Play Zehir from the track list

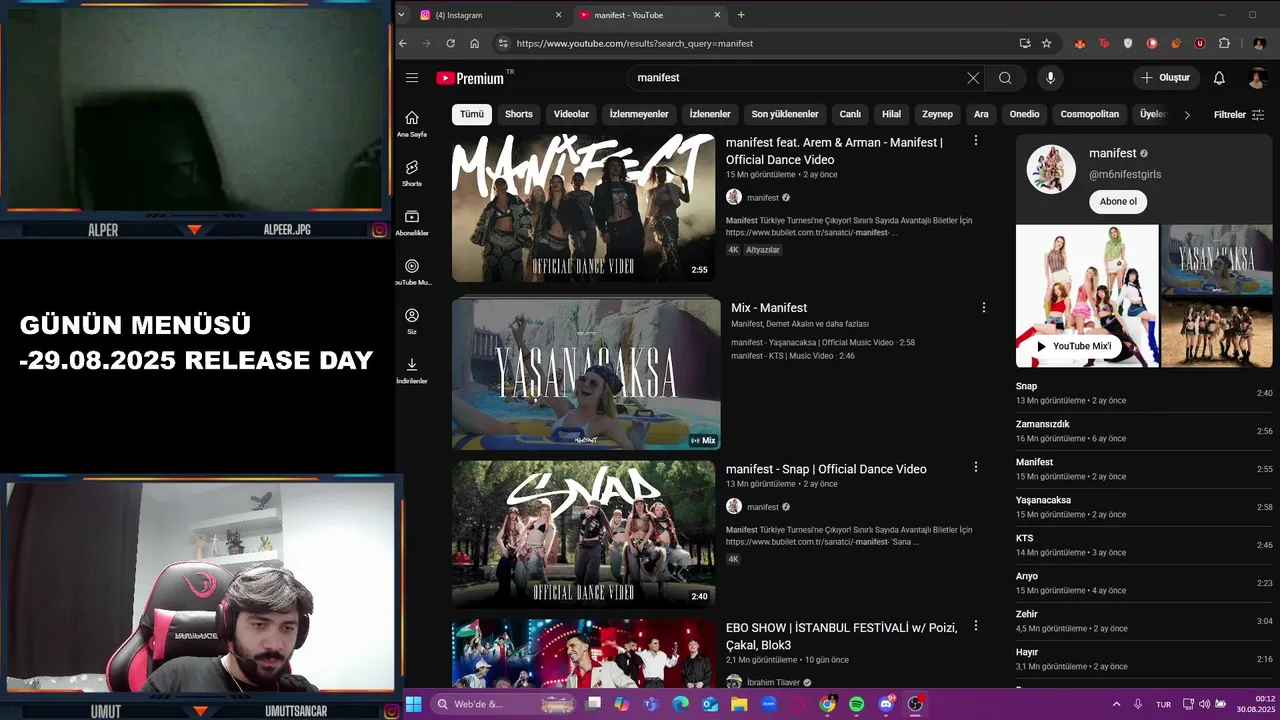[x=1144, y=621]
